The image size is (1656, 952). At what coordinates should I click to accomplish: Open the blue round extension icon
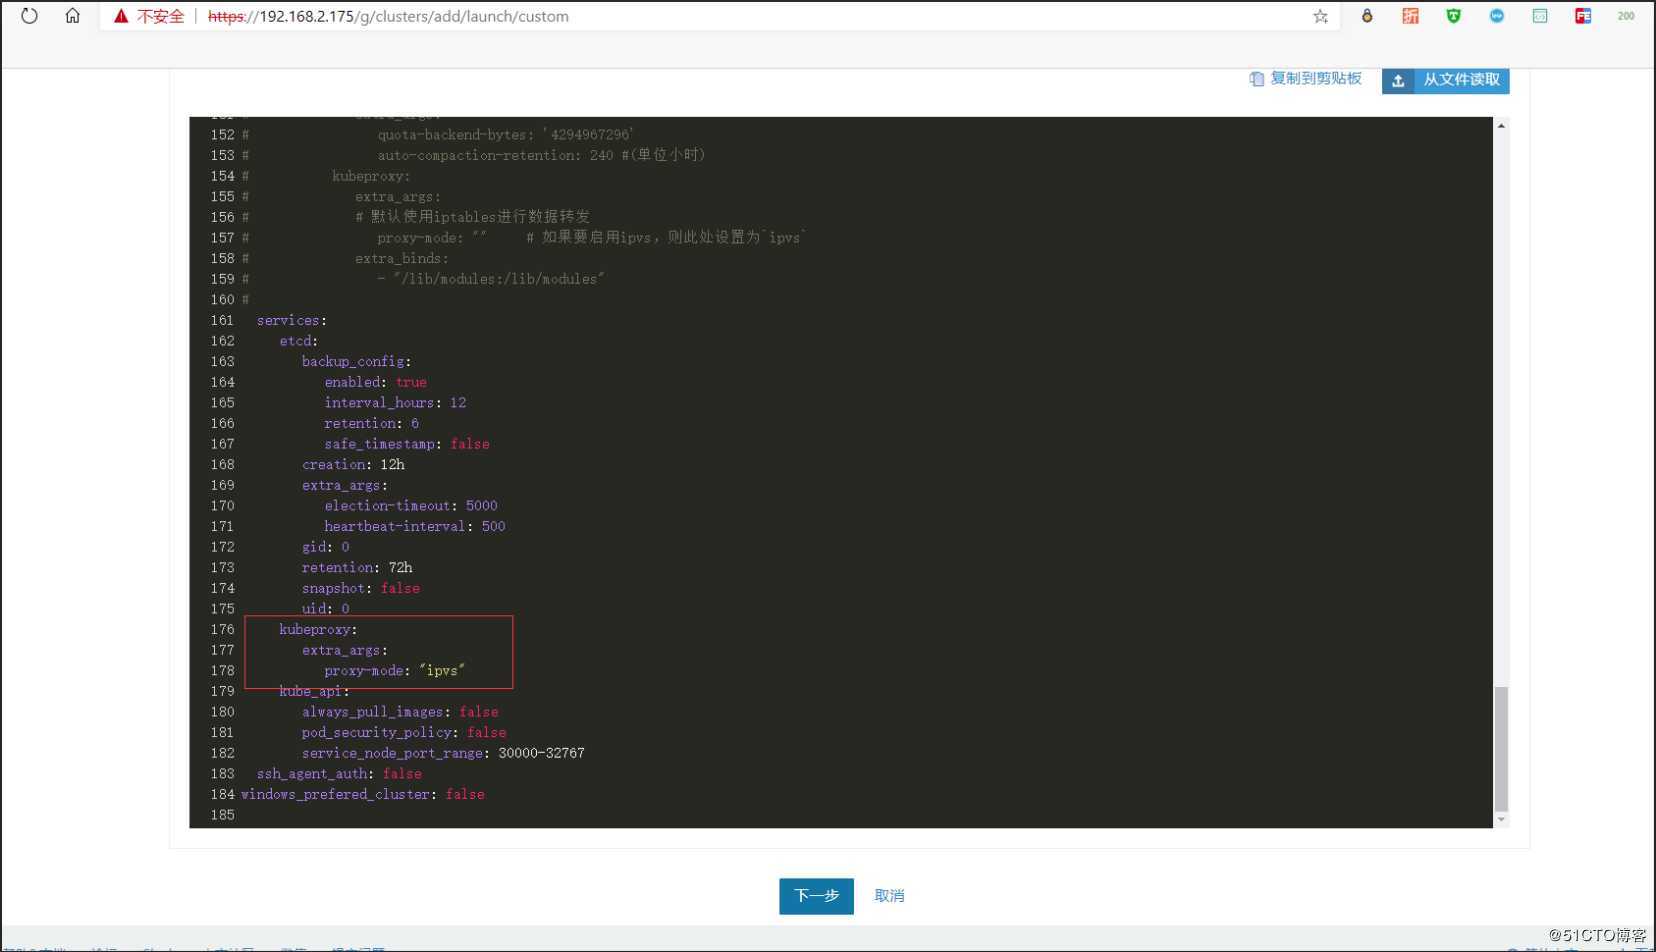click(x=1496, y=16)
